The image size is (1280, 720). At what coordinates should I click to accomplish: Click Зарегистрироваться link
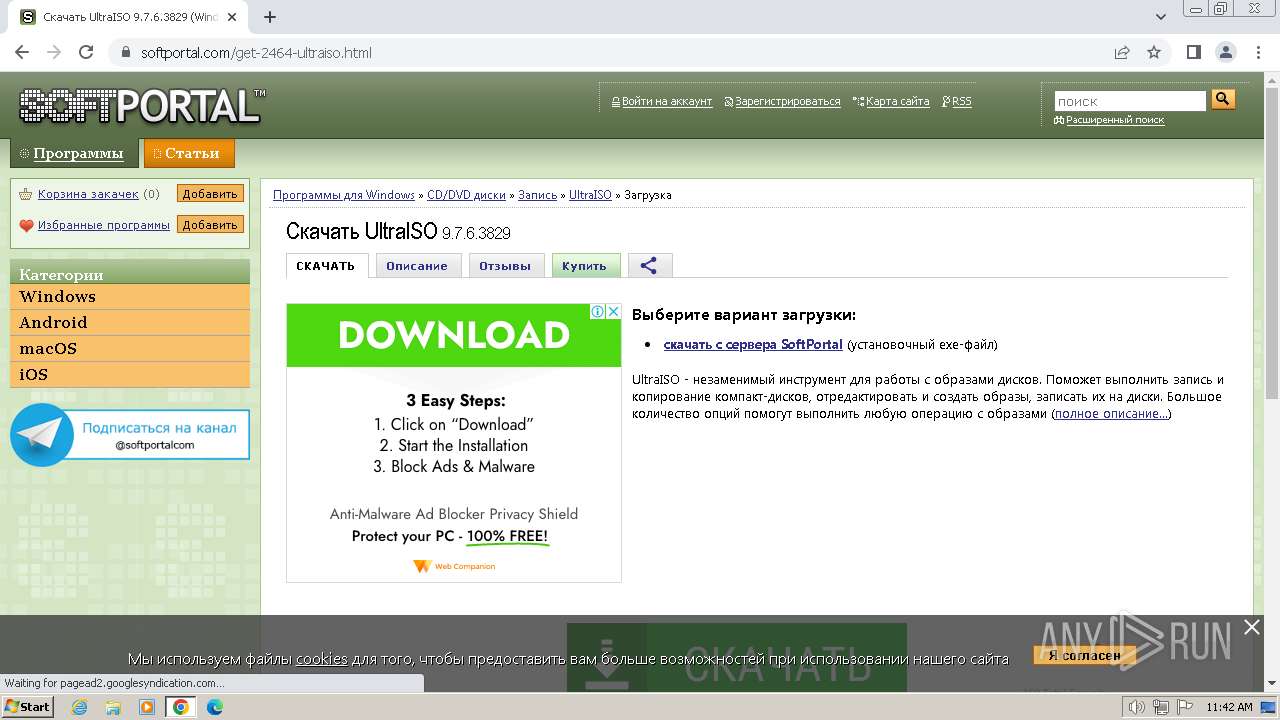(x=787, y=101)
